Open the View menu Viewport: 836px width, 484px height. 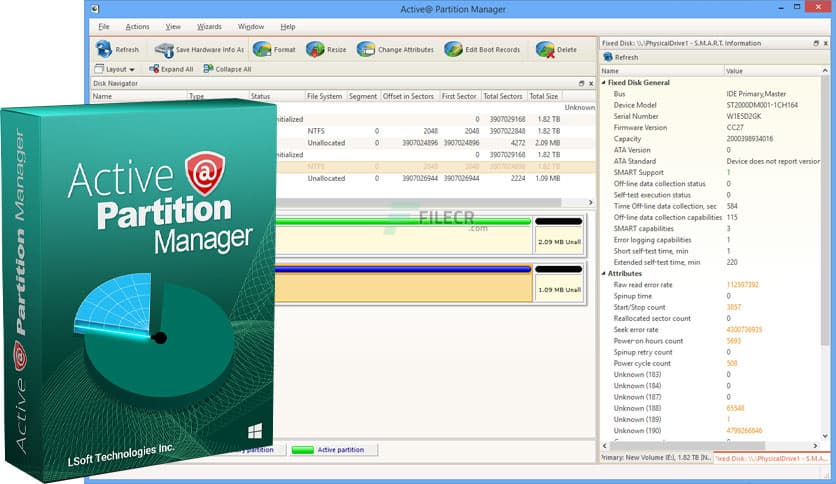173,27
